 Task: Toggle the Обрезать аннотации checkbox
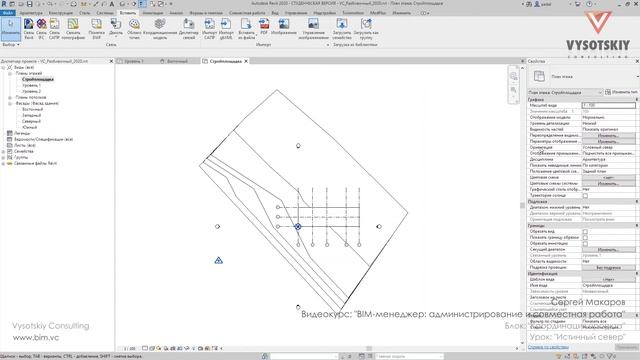point(585,244)
